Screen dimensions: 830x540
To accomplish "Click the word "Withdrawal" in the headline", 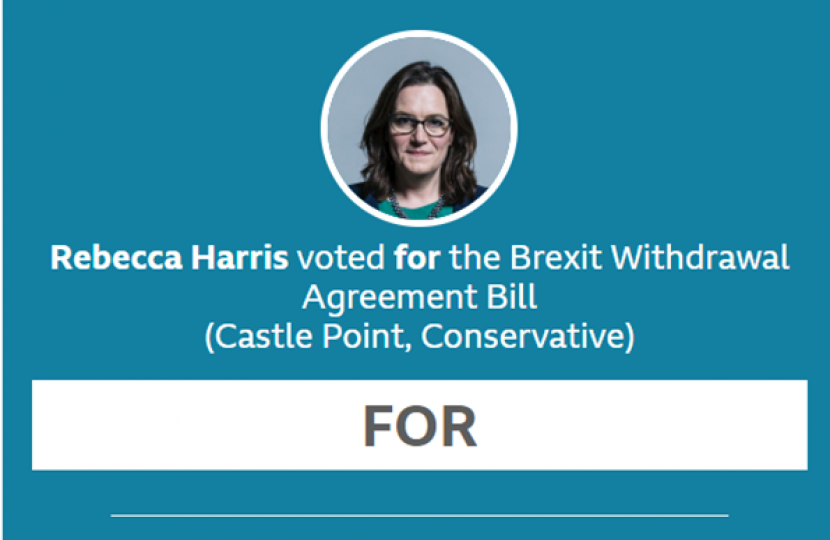I will click(700, 258).
